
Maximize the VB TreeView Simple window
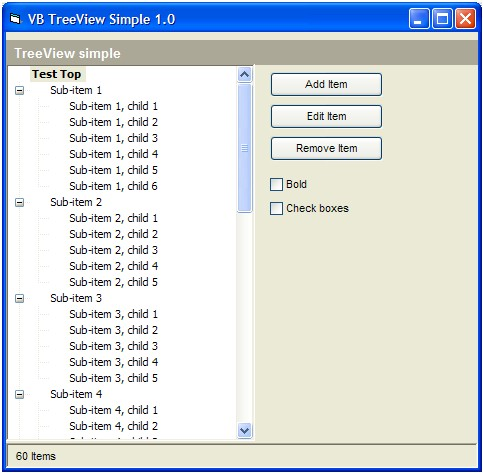pos(442,19)
